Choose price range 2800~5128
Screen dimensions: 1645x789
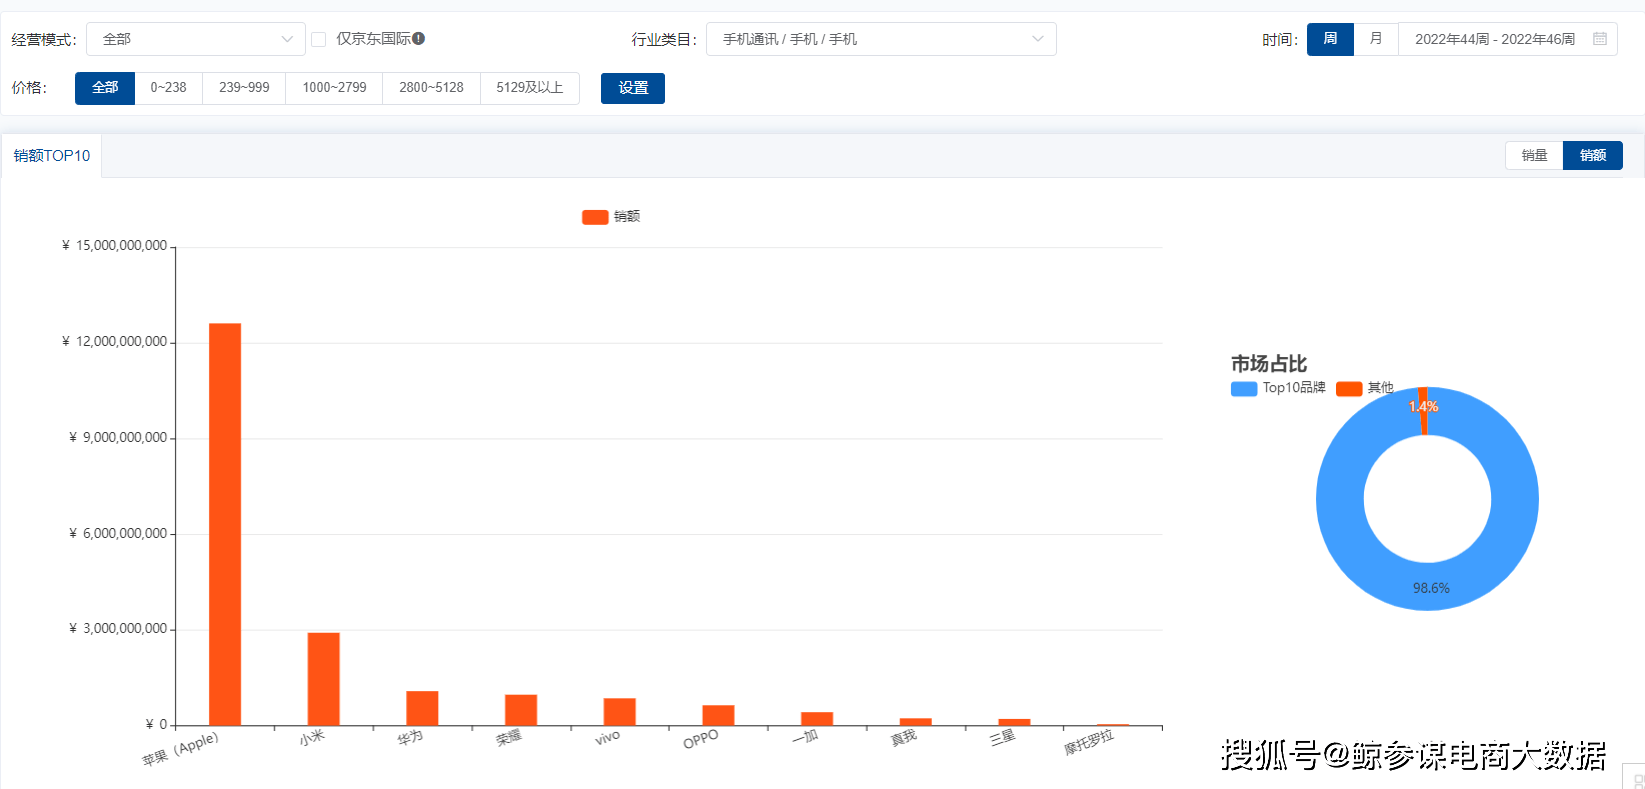[x=431, y=88]
